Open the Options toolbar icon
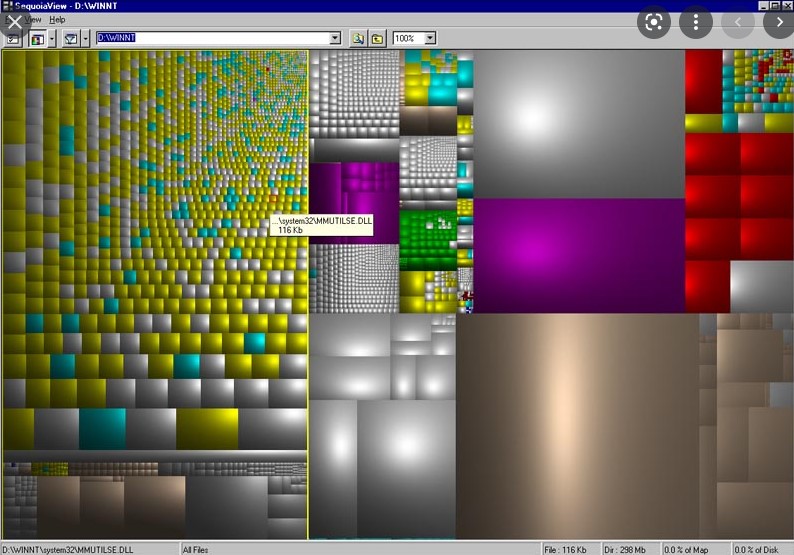Image resolution: width=794 pixels, height=555 pixels. 13,38
